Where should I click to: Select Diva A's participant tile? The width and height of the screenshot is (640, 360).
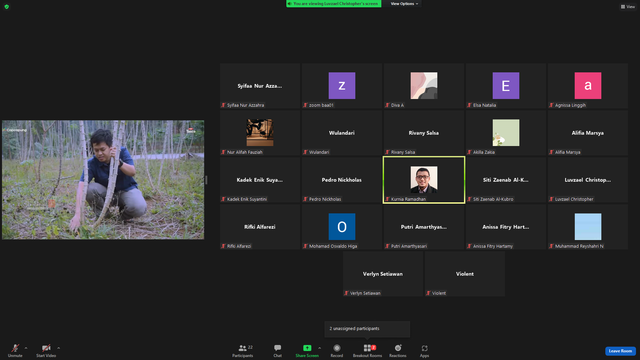tap(424, 86)
